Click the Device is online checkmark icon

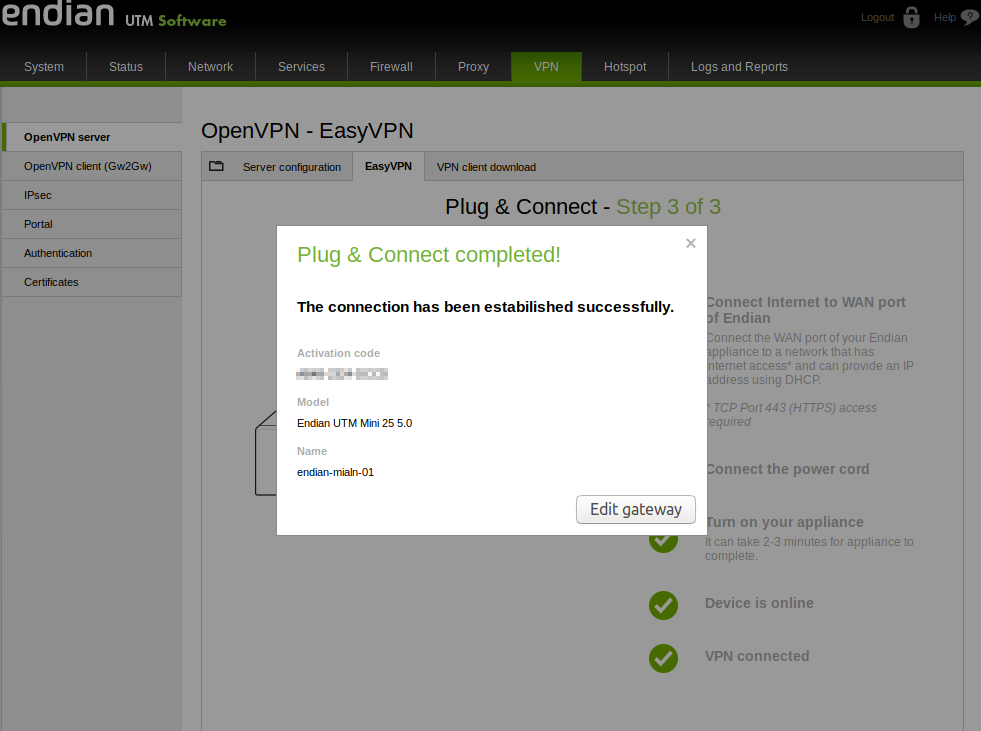pyautogui.click(x=663, y=605)
